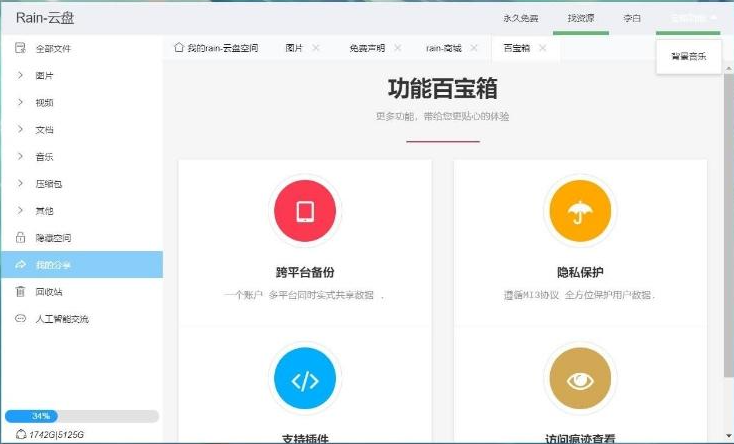
Task: Click the orange umbrella 隐私保护 icon
Action: (x=580, y=211)
